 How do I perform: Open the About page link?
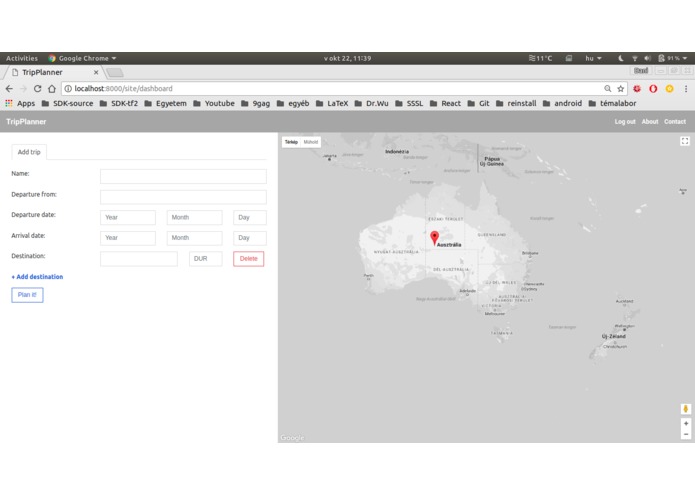pos(650,121)
